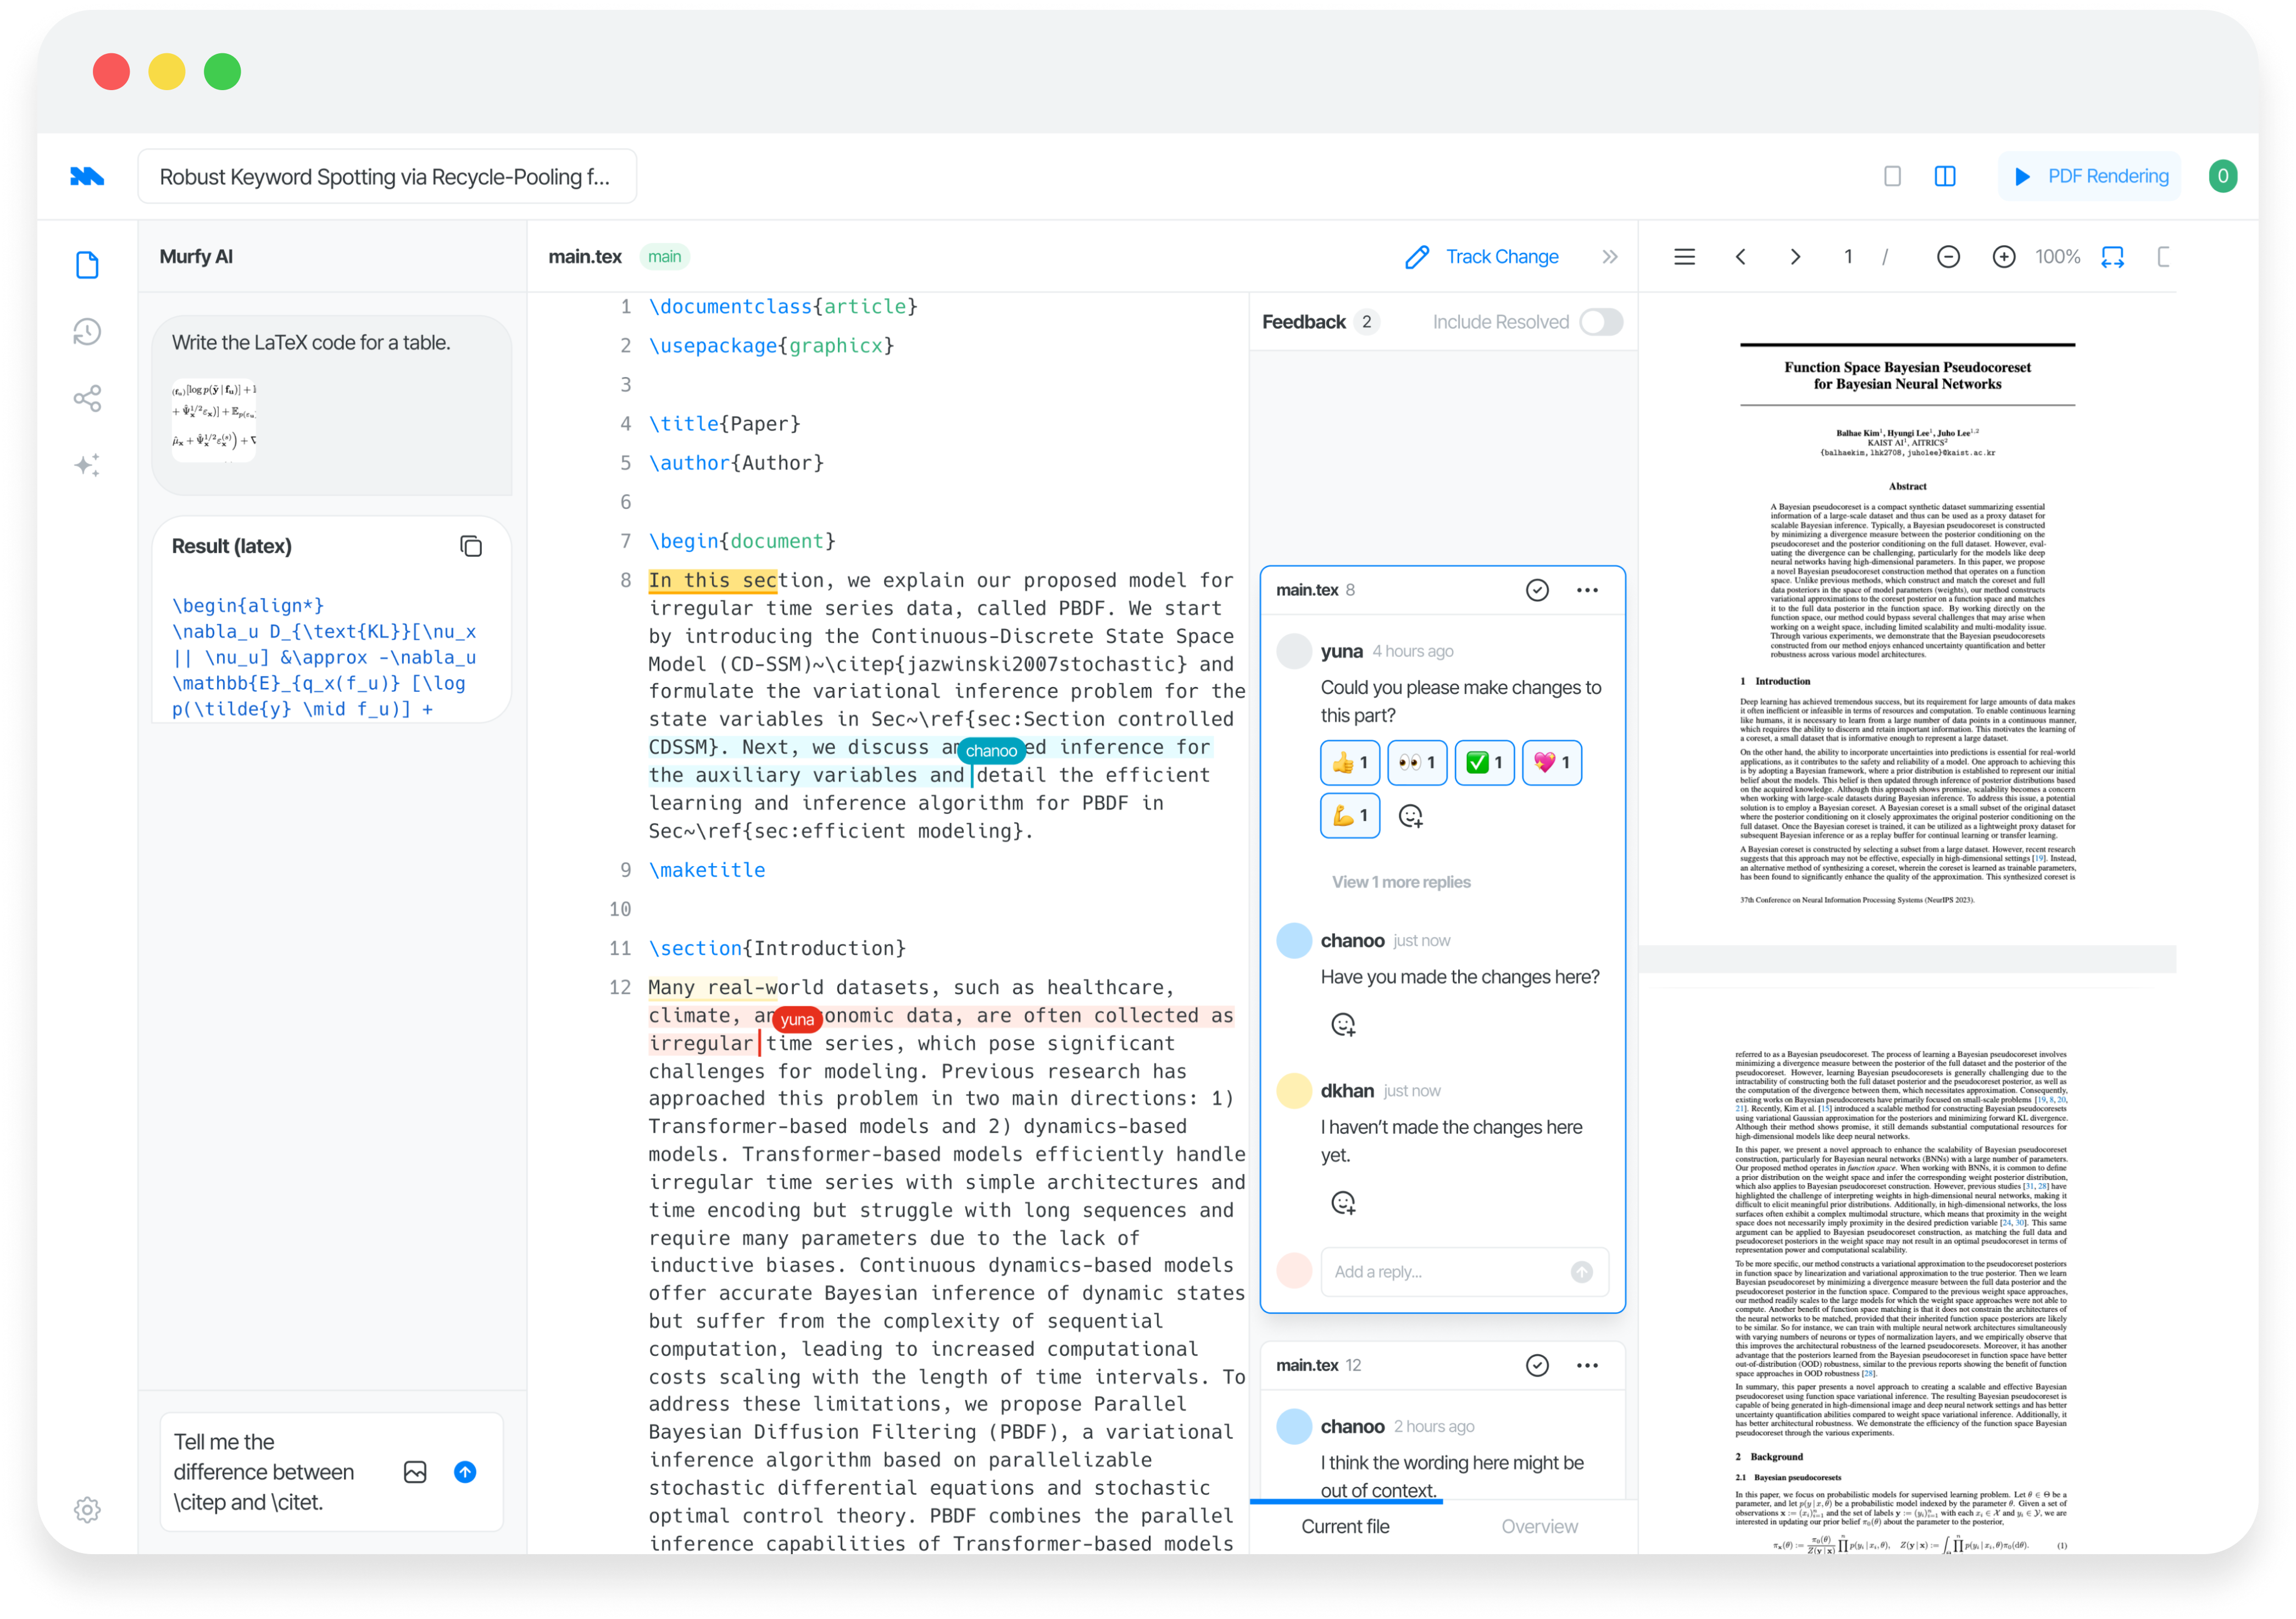Add emoji reaction to chanoo's reply
The width and height of the screenshot is (2296, 1619).
point(1343,1024)
